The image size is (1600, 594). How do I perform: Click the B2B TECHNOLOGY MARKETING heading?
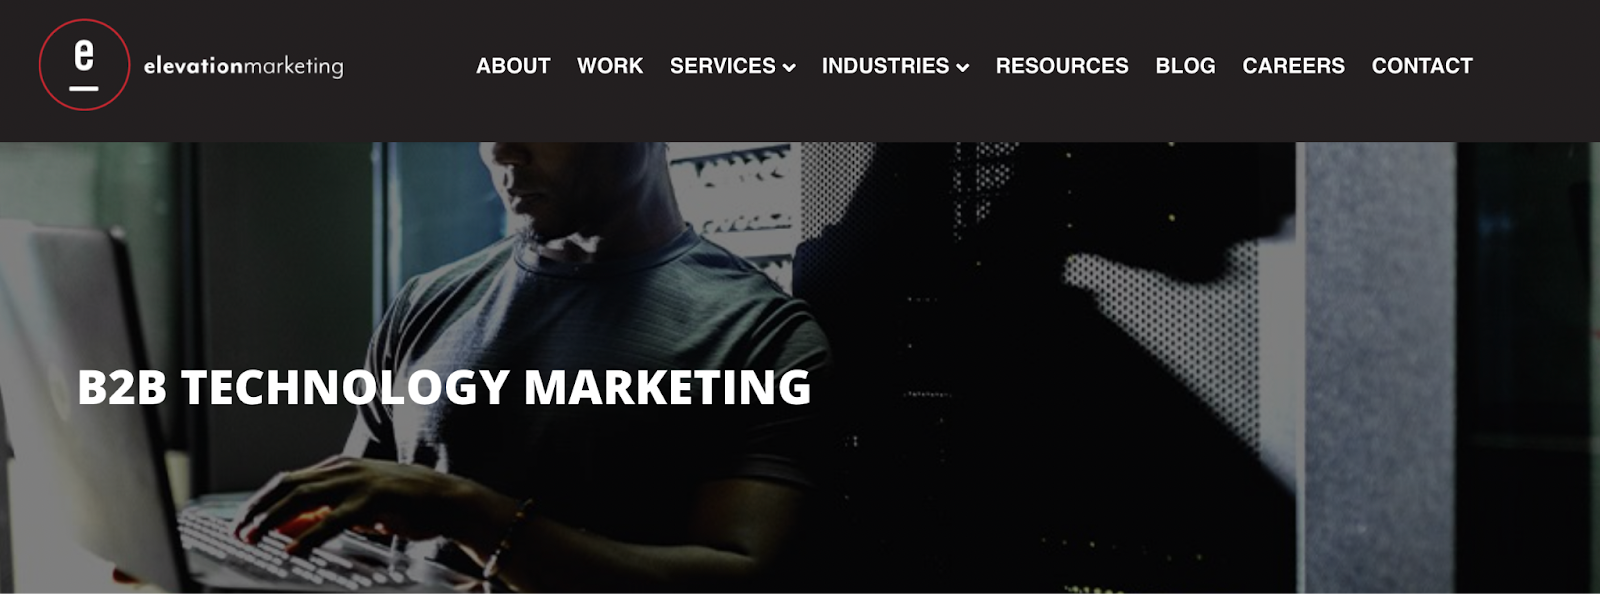[444, 387]
